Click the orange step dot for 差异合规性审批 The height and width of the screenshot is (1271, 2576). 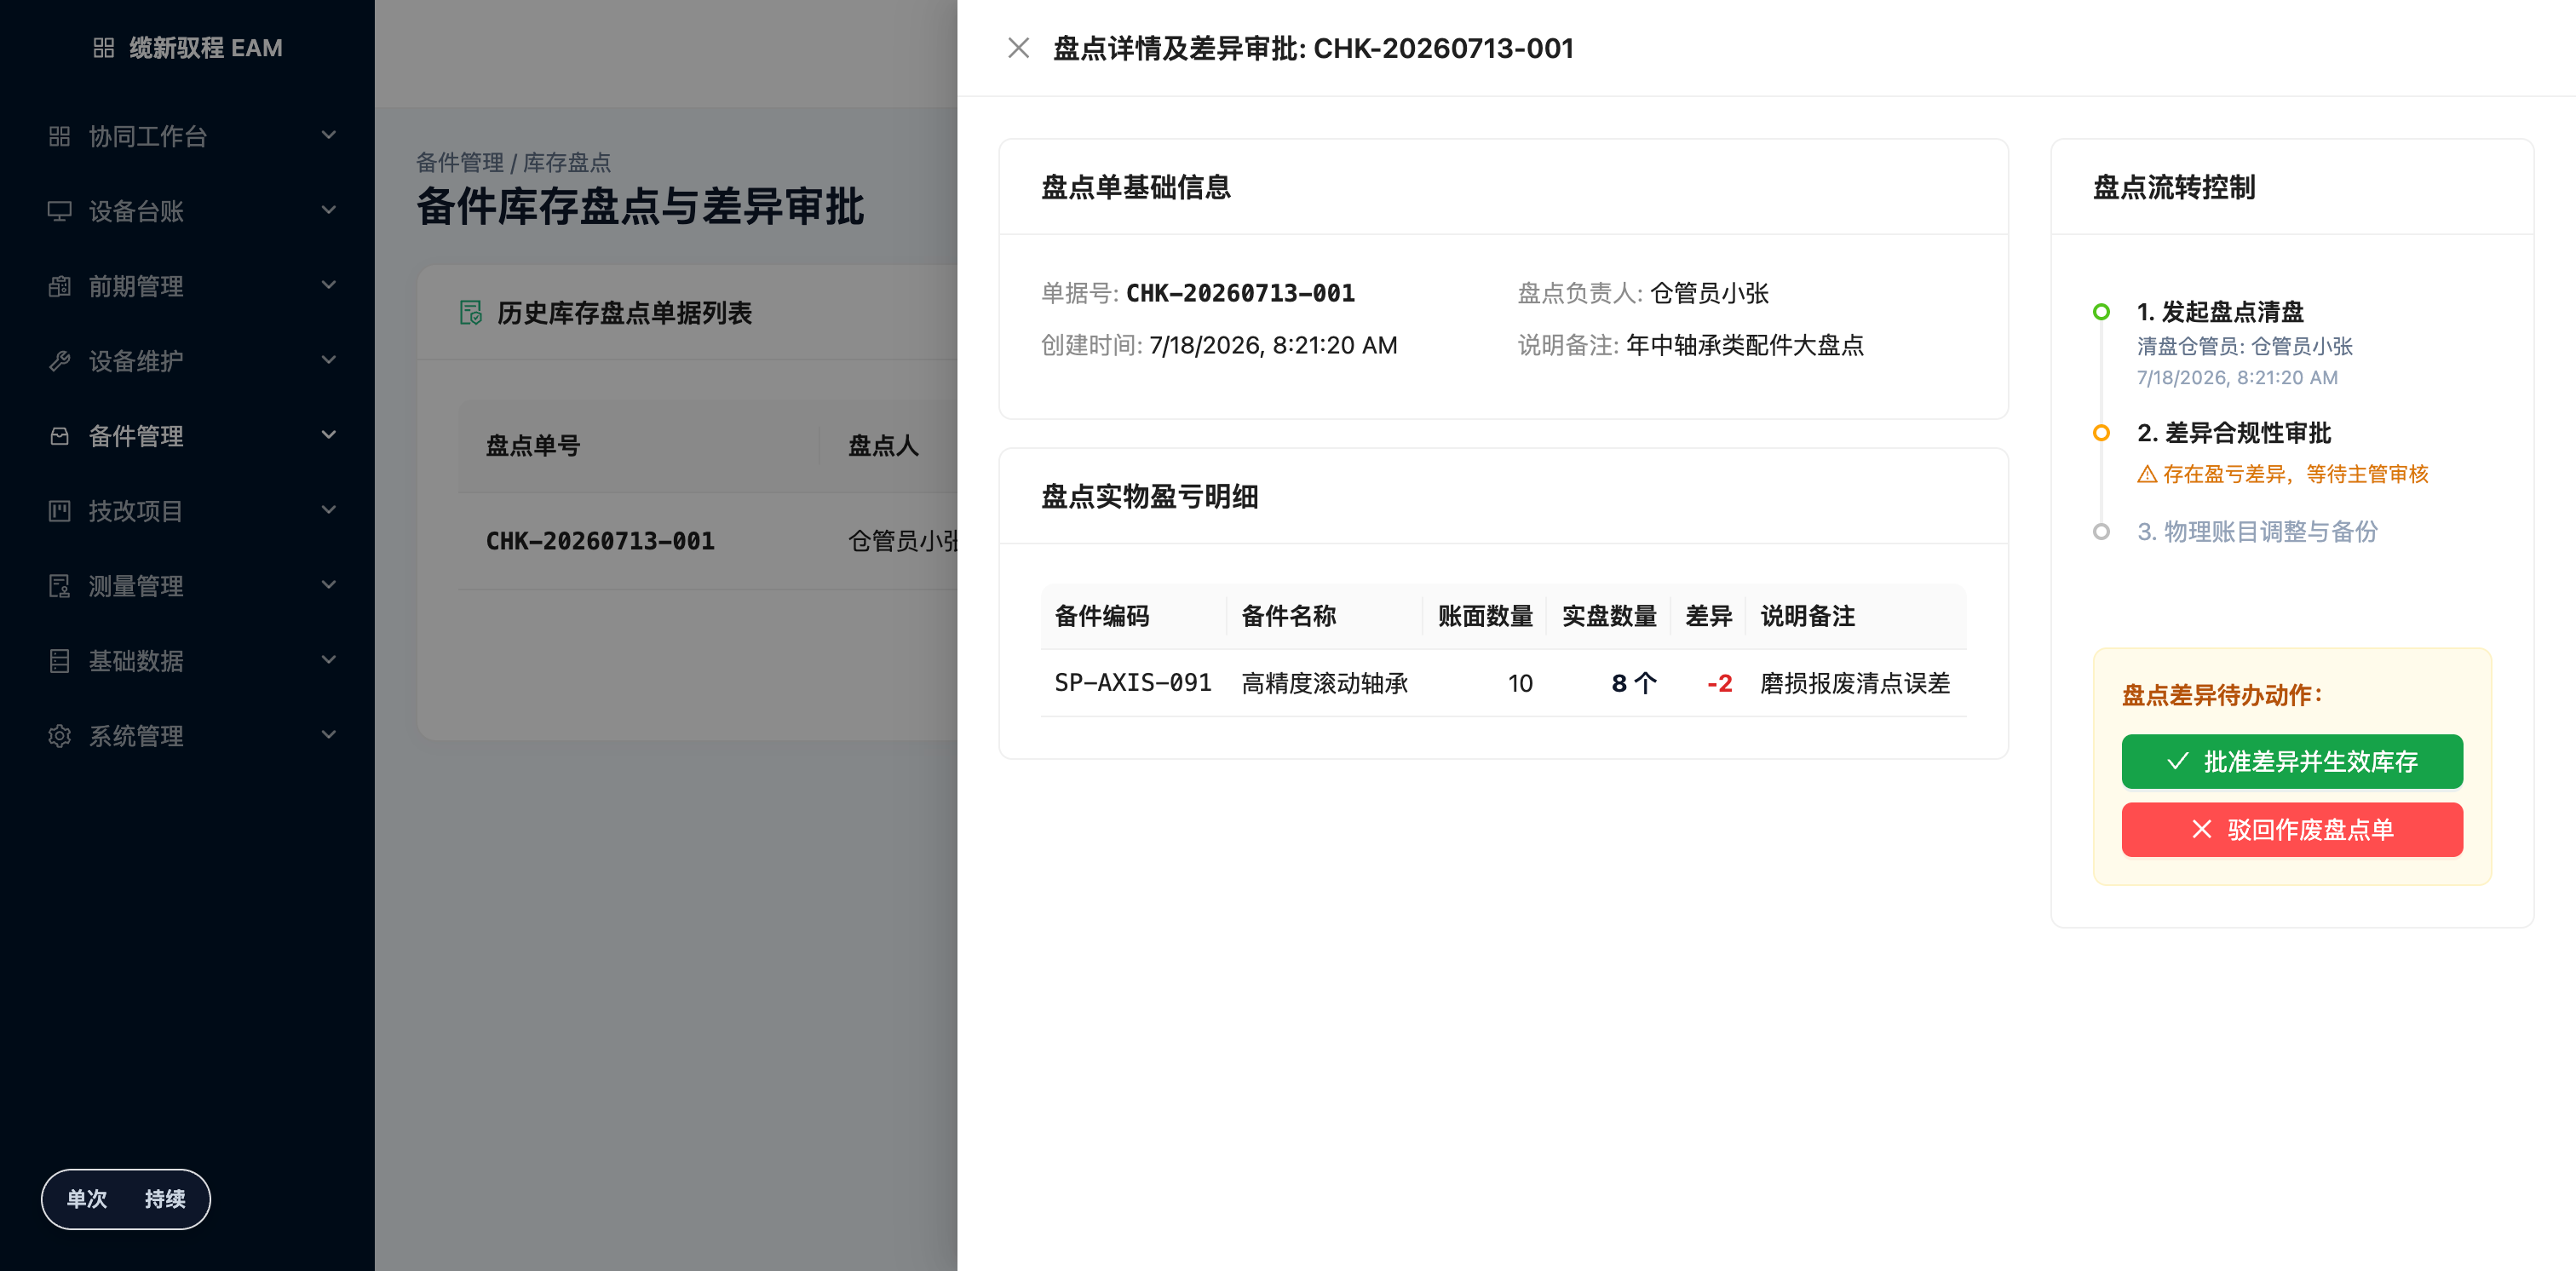coord(2101,433)
